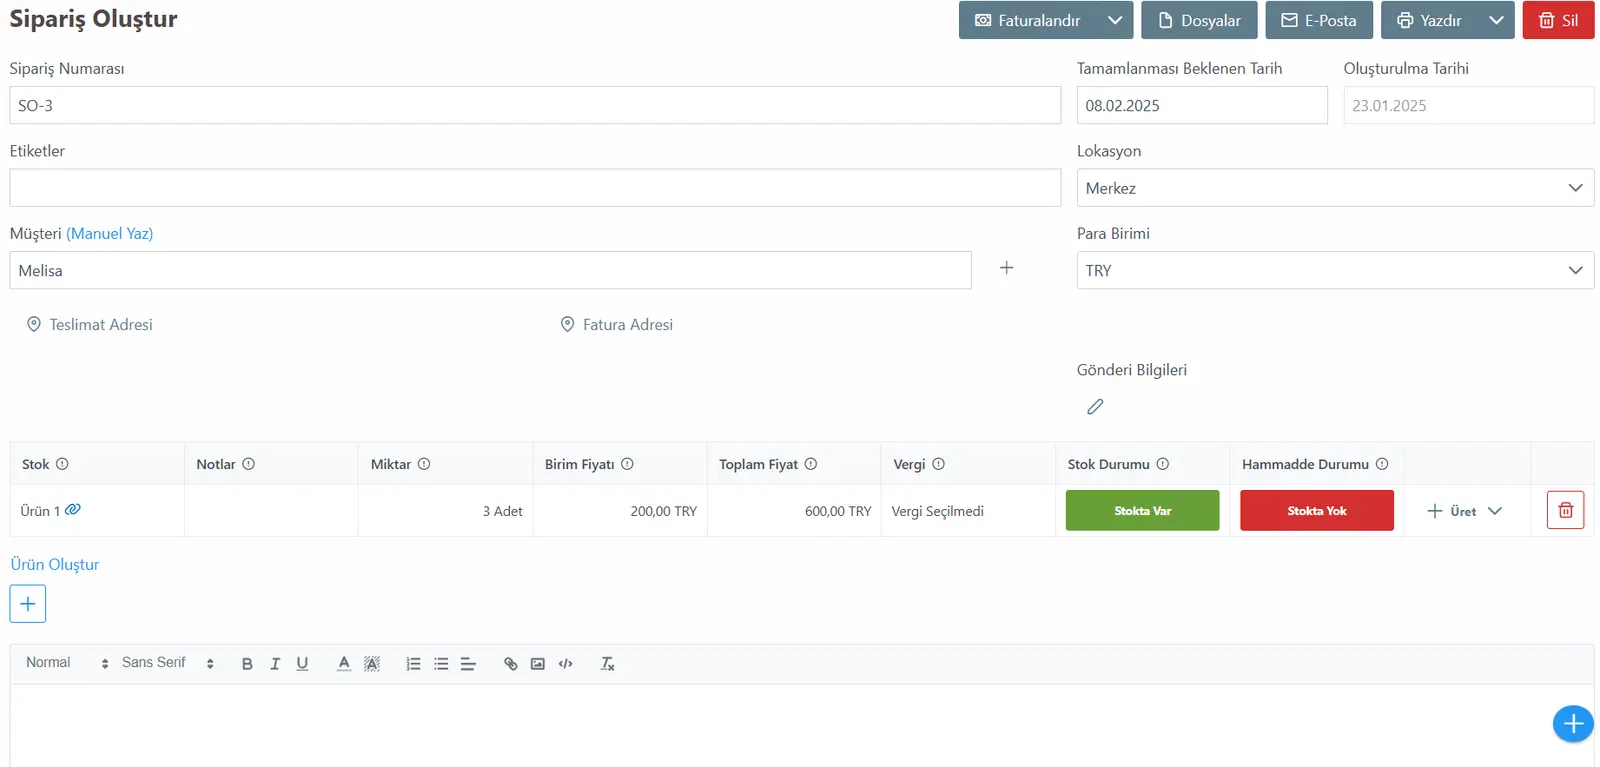Viewport: 1600px width, 767px height.
Task: Expand the Faturalandır dropdown arrow
Action: pos(1115,20)
